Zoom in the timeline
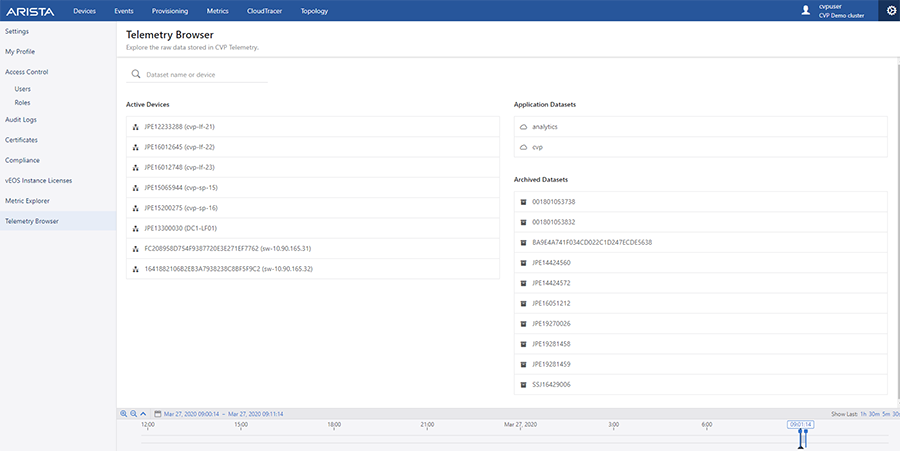This screenshot has height=451, width=900. (123, 414)
